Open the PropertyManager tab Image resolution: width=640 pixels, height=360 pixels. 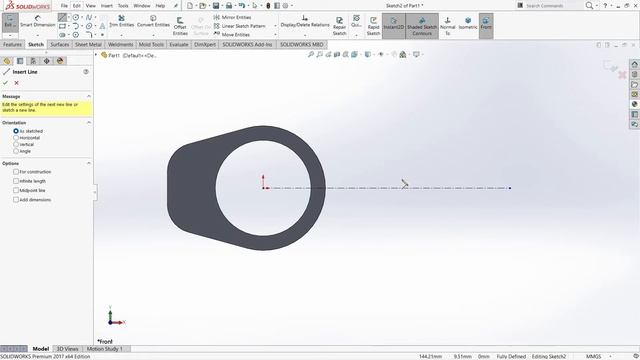(x=20, y=61)
